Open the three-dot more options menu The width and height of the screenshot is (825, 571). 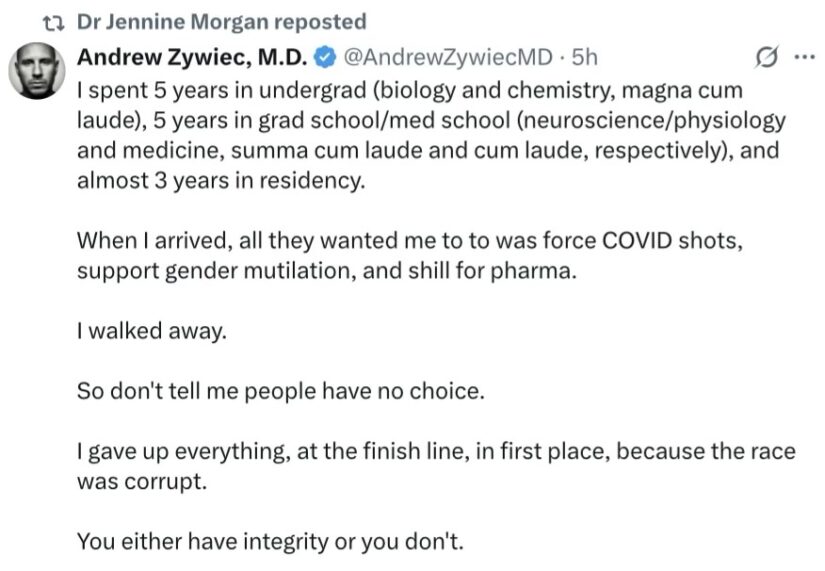click(804, 56)
